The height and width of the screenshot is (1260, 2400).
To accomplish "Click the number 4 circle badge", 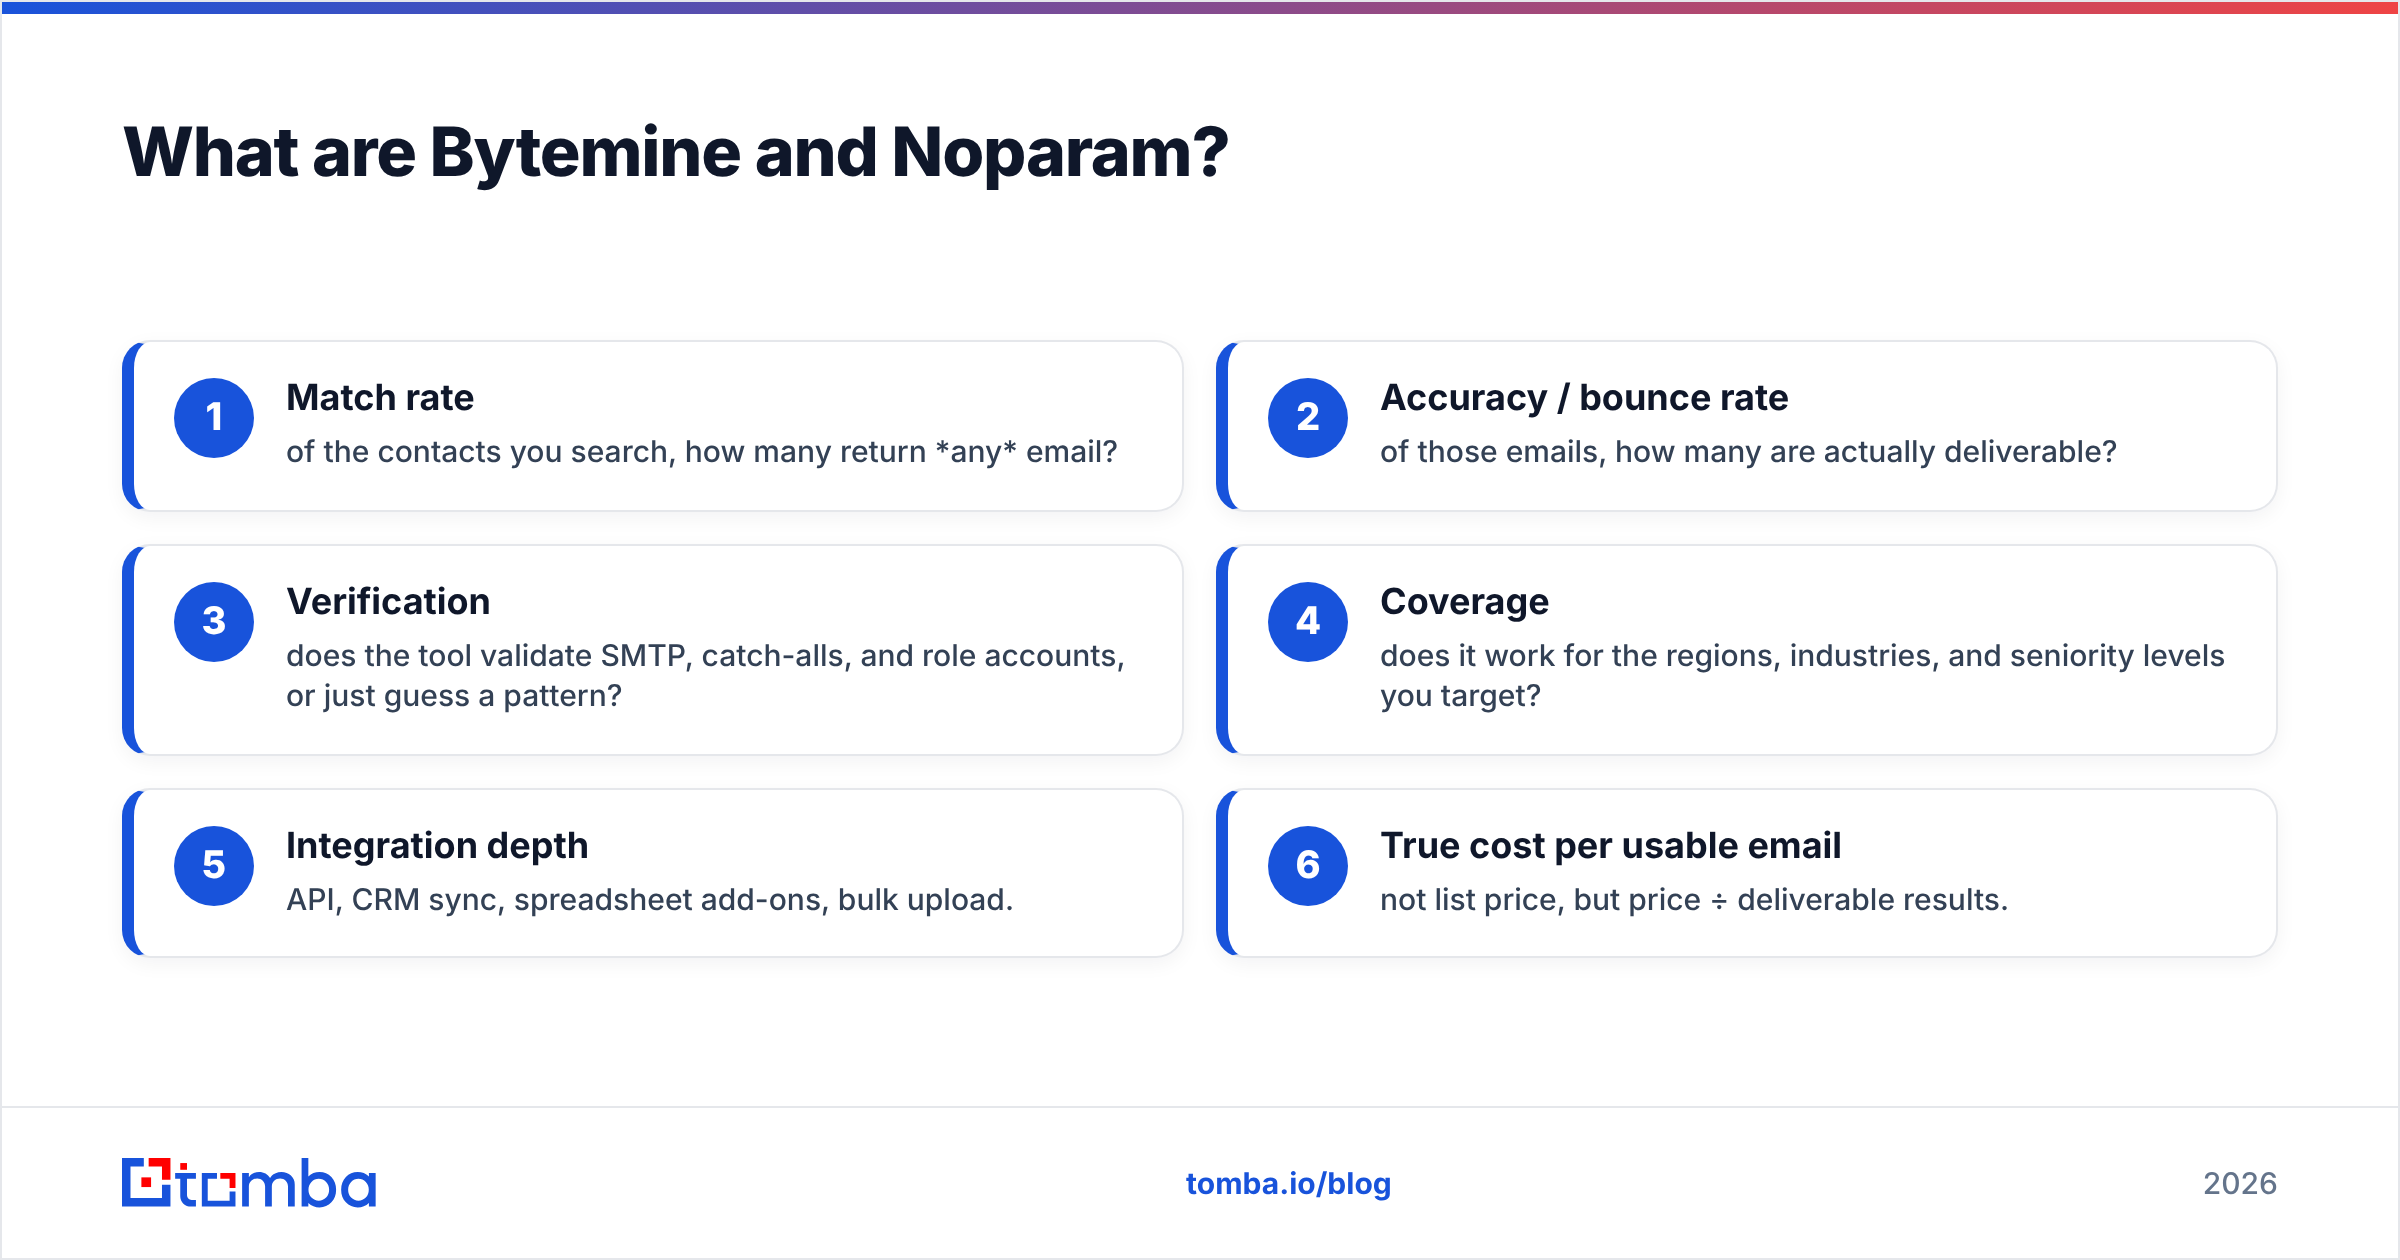I will pos(1308,622).
